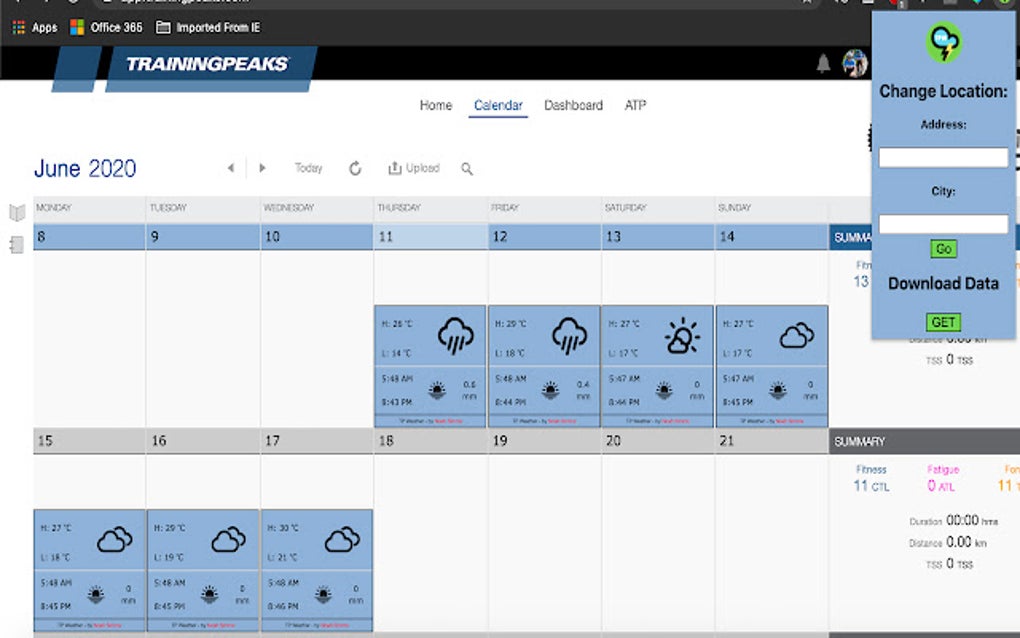1020x638 pixels.
Task: Click the sunrise icon on June 11 card
Action: click(437, 390)
